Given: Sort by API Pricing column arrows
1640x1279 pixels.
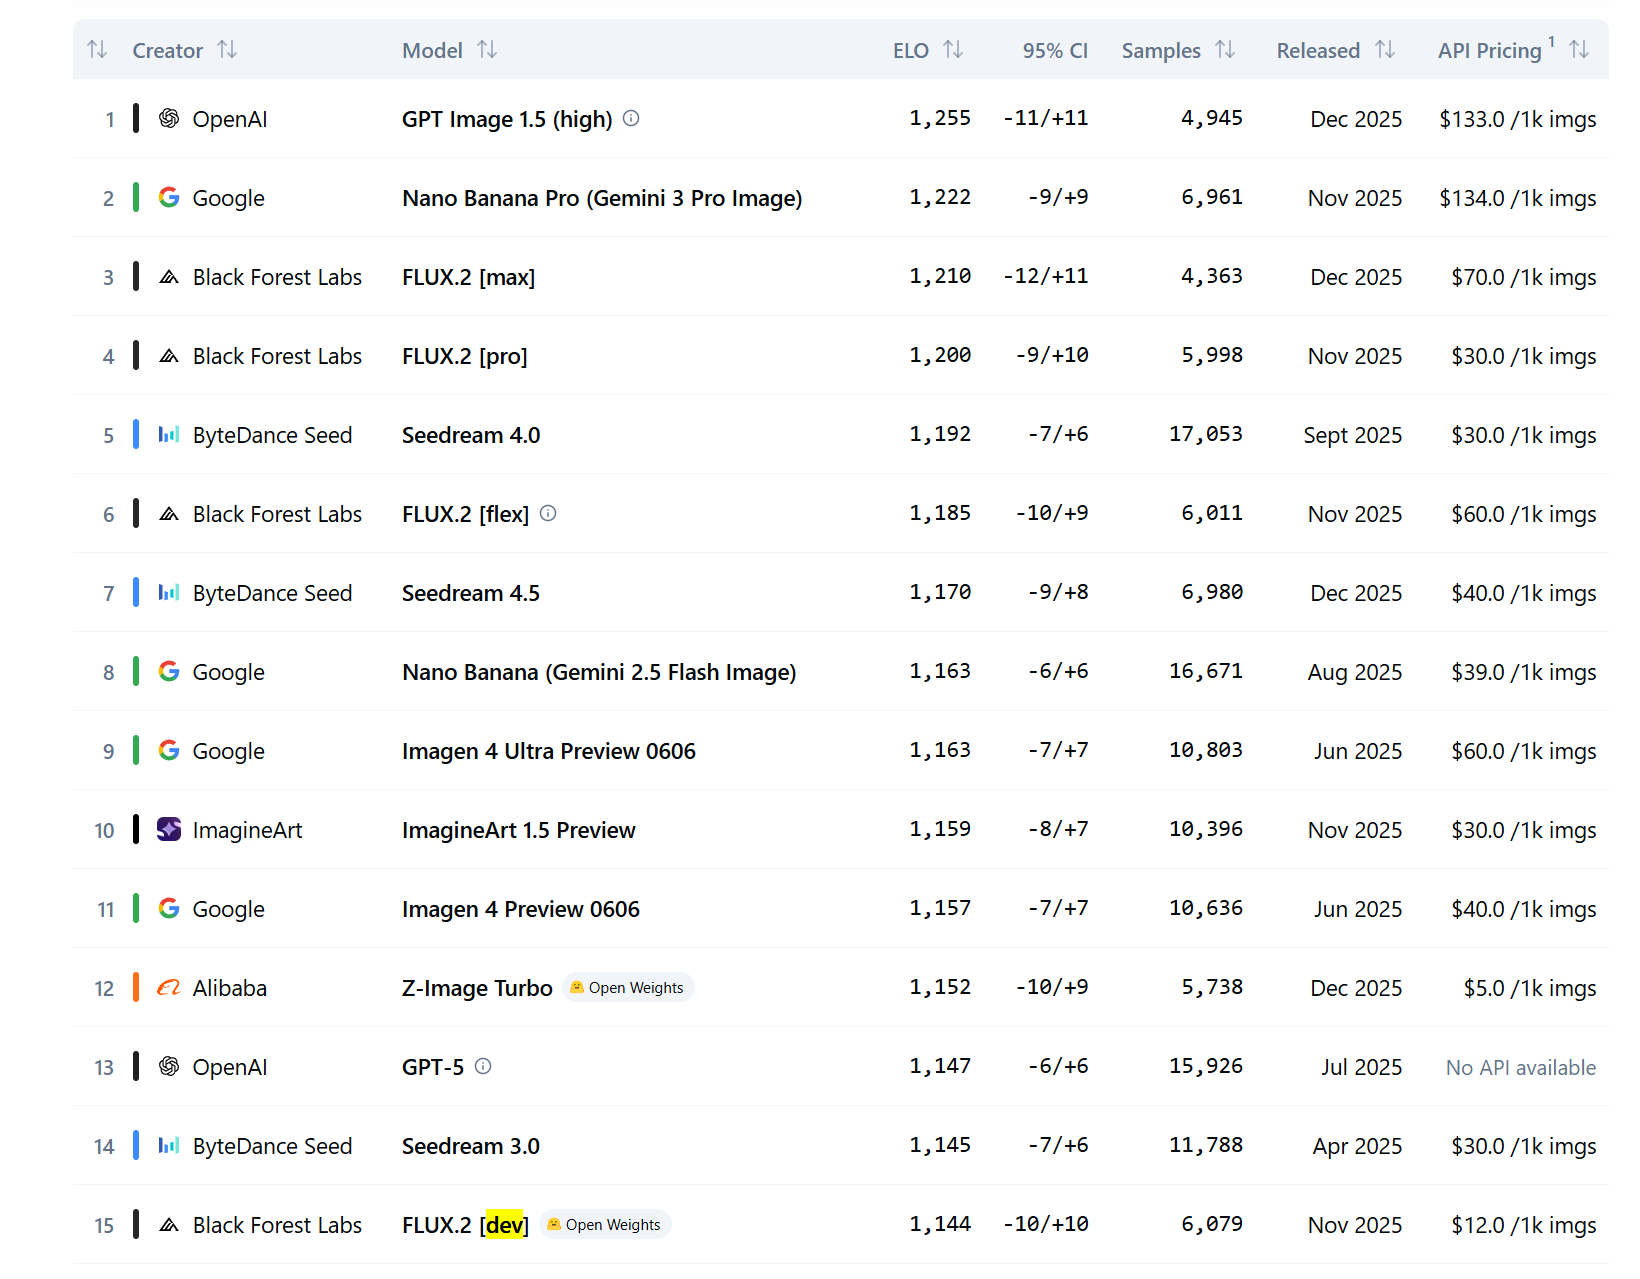Looking at the screenshot, I should tap(1579, 49).
